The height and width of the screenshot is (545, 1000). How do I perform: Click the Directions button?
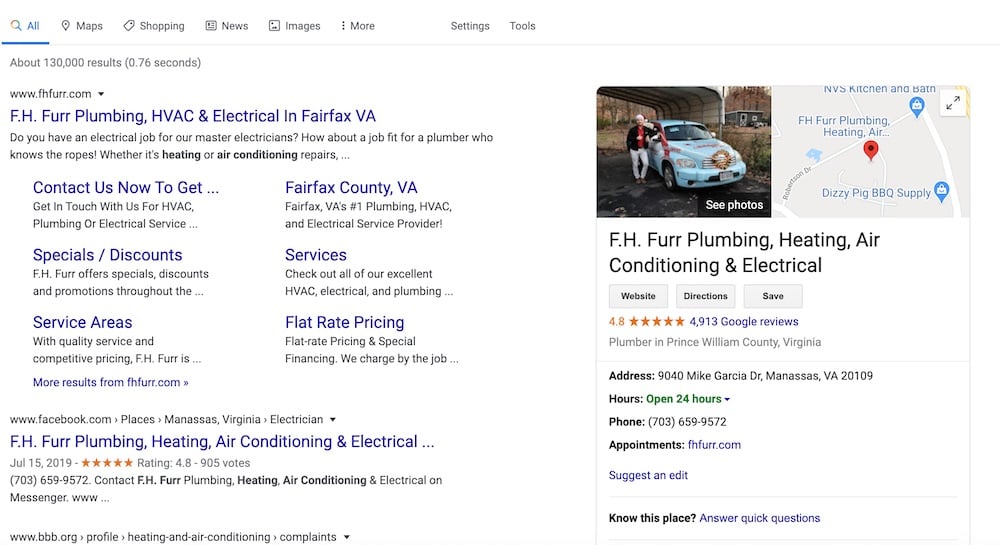[705, 296]
